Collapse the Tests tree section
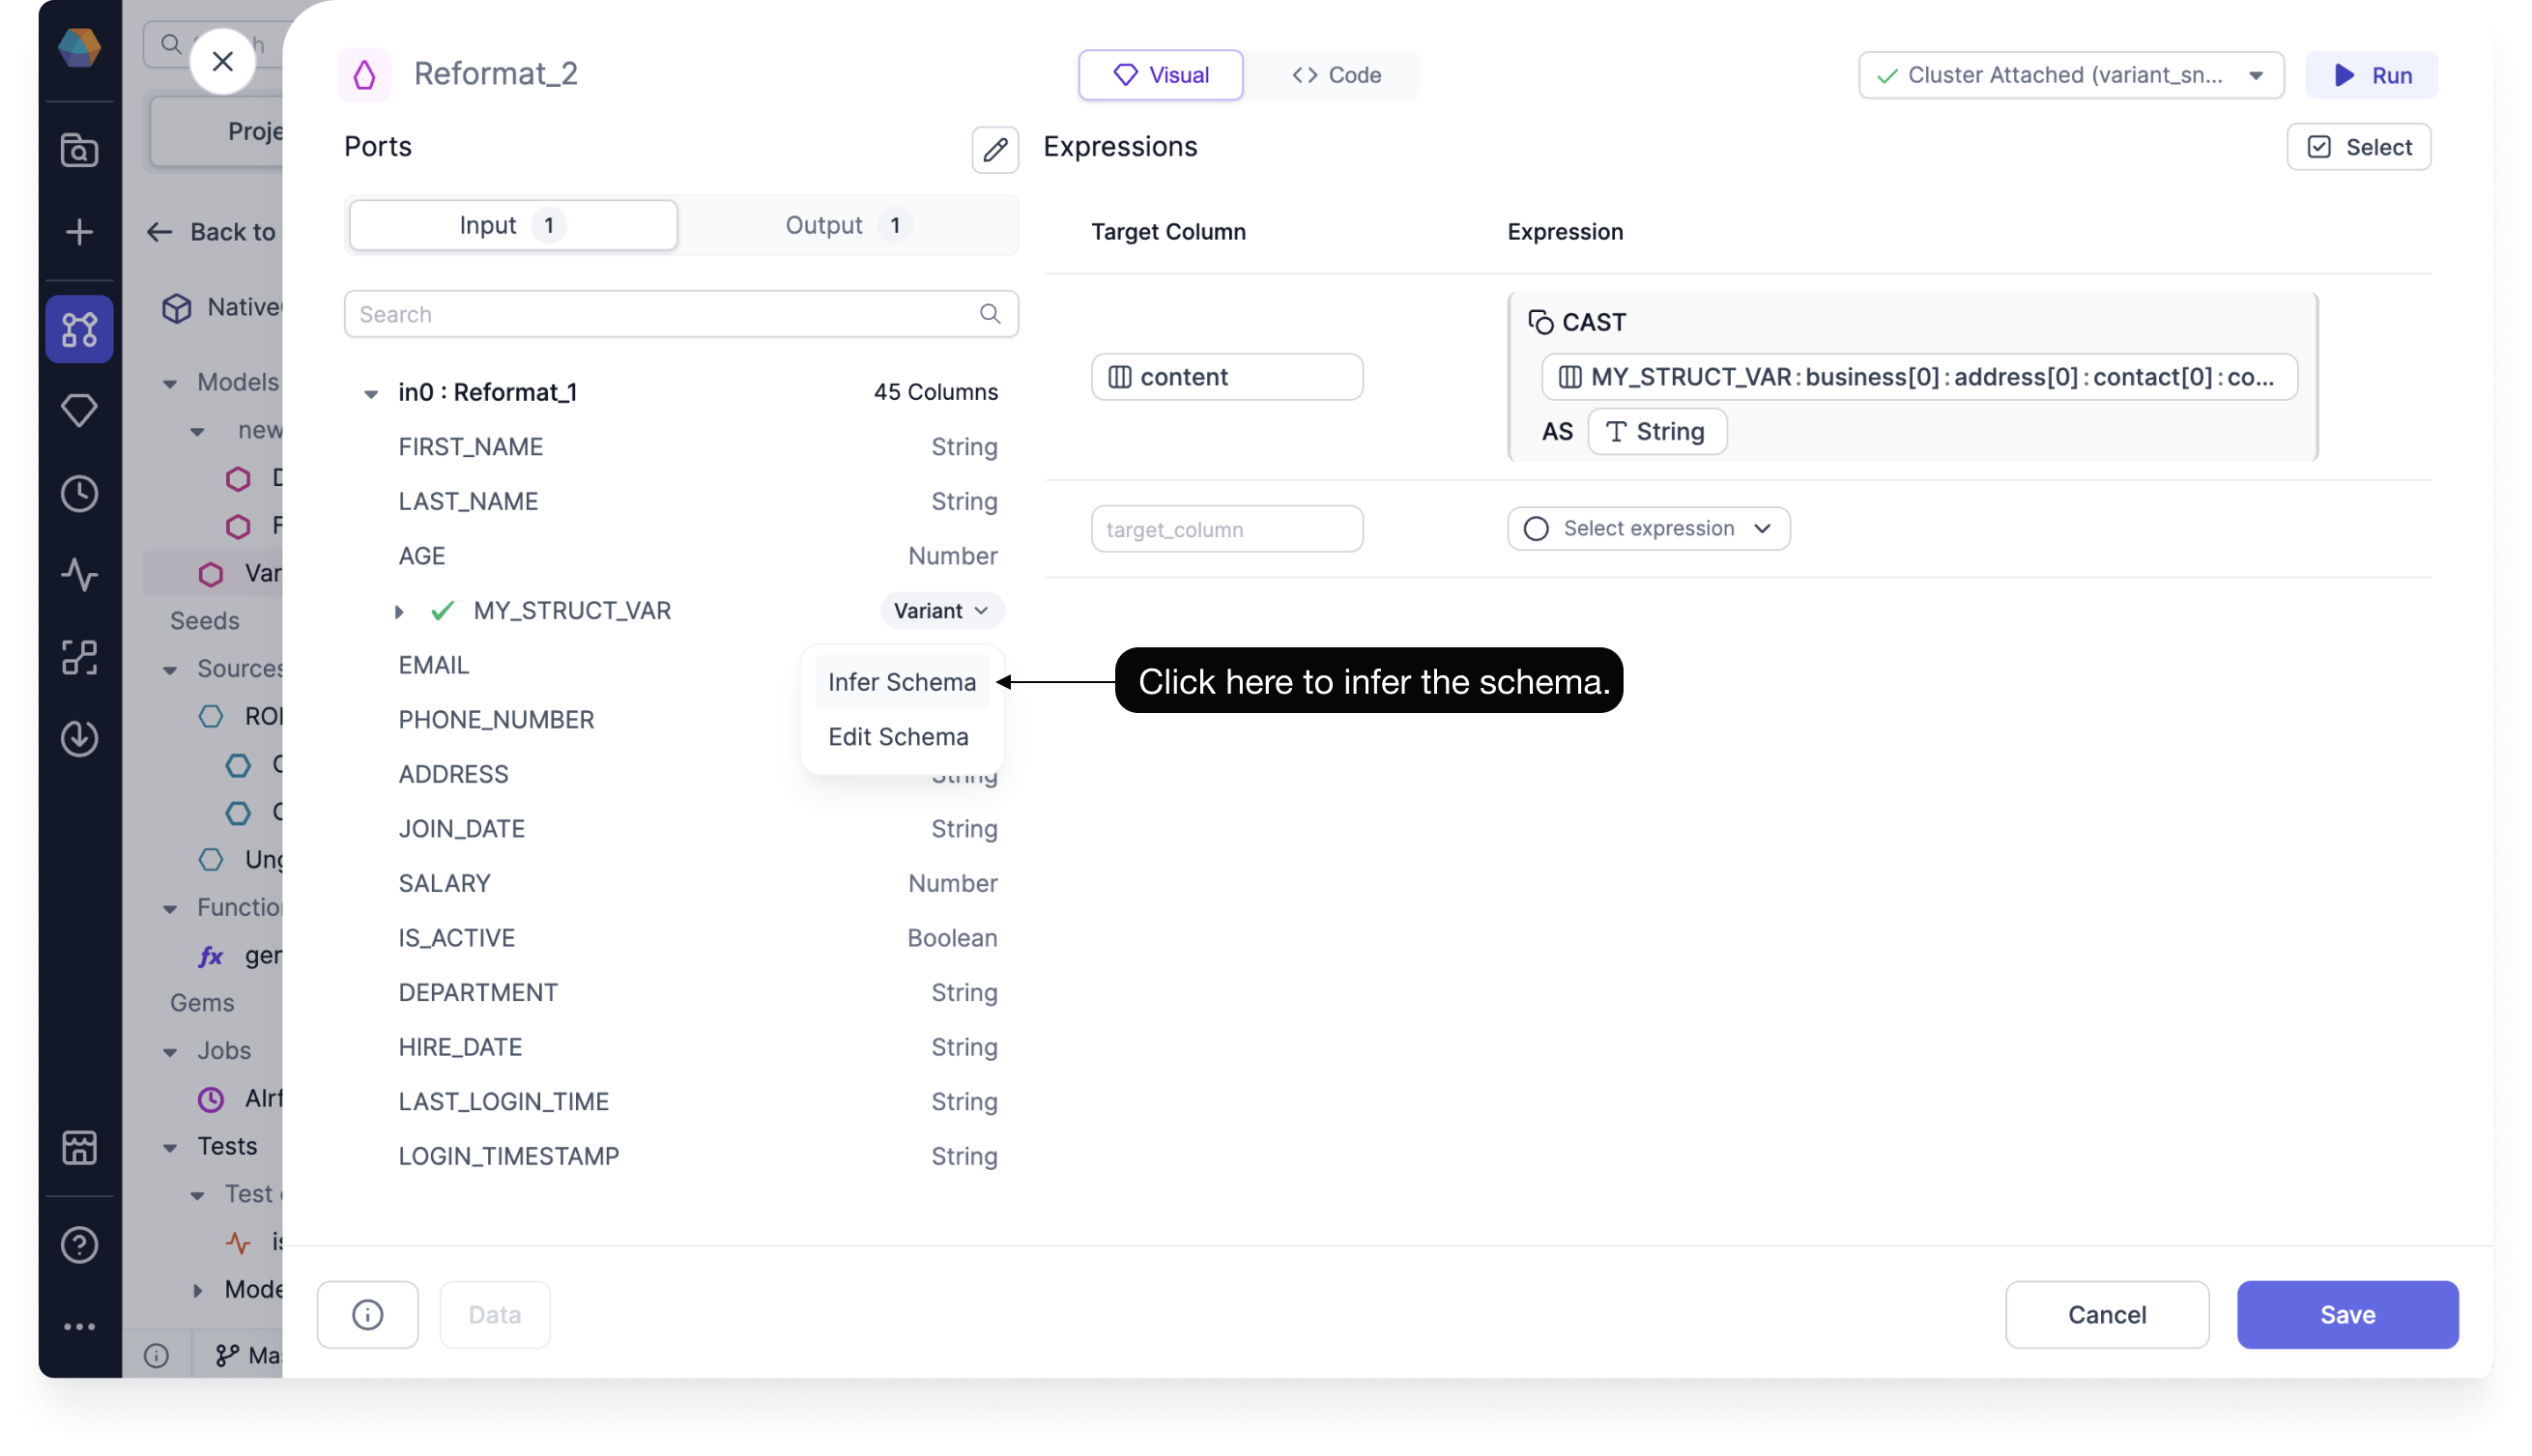Viewport: 2532px width, 1456px height. 170,1147
